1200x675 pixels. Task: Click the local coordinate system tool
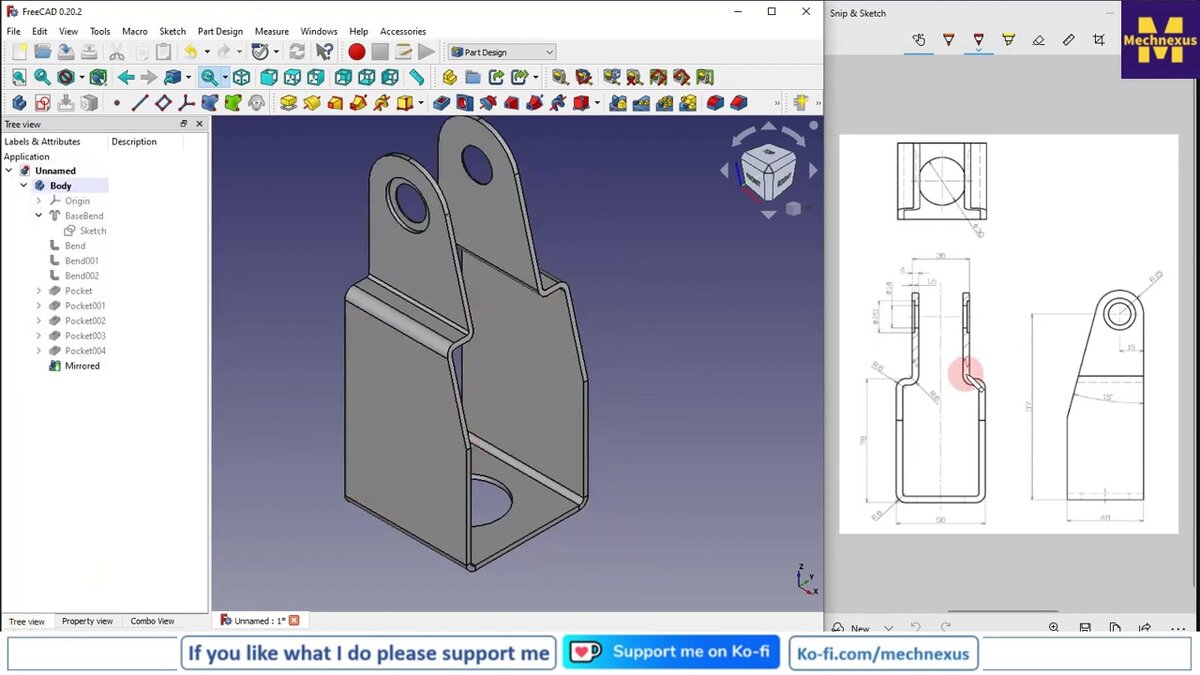click(x=187, y=103)
